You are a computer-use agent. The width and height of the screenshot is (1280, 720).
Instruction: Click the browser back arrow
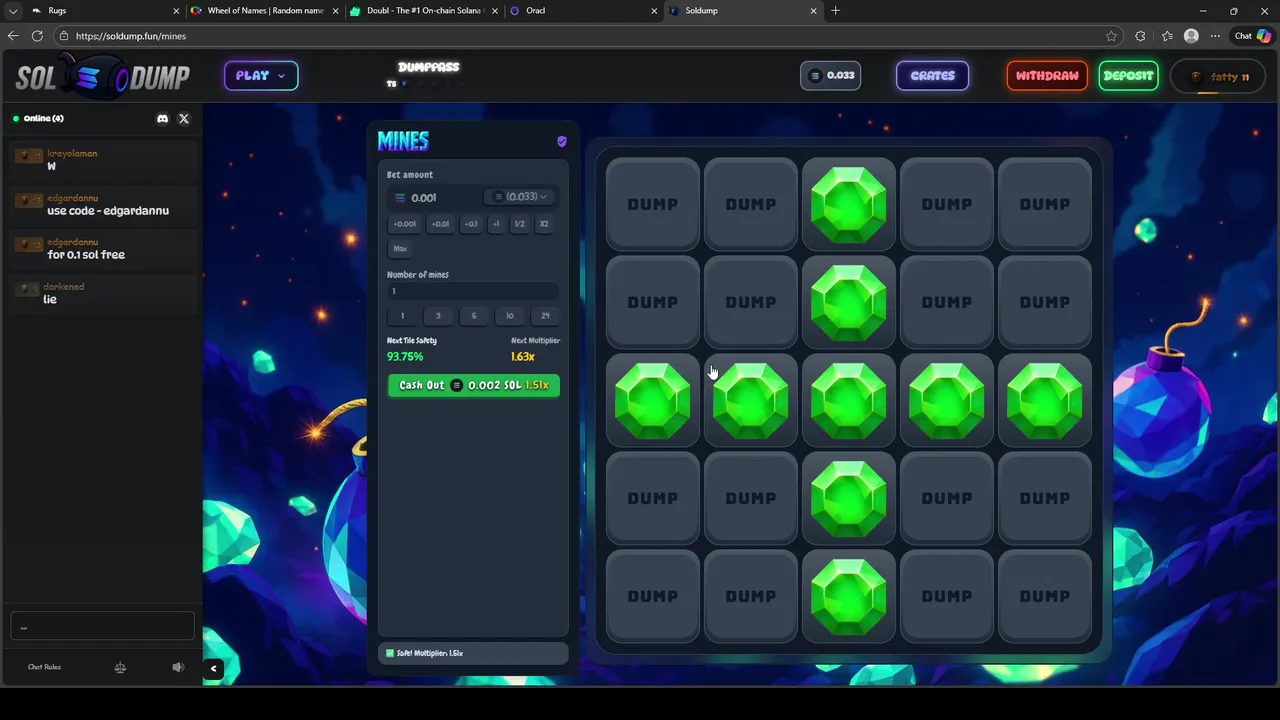pos(13,36)
